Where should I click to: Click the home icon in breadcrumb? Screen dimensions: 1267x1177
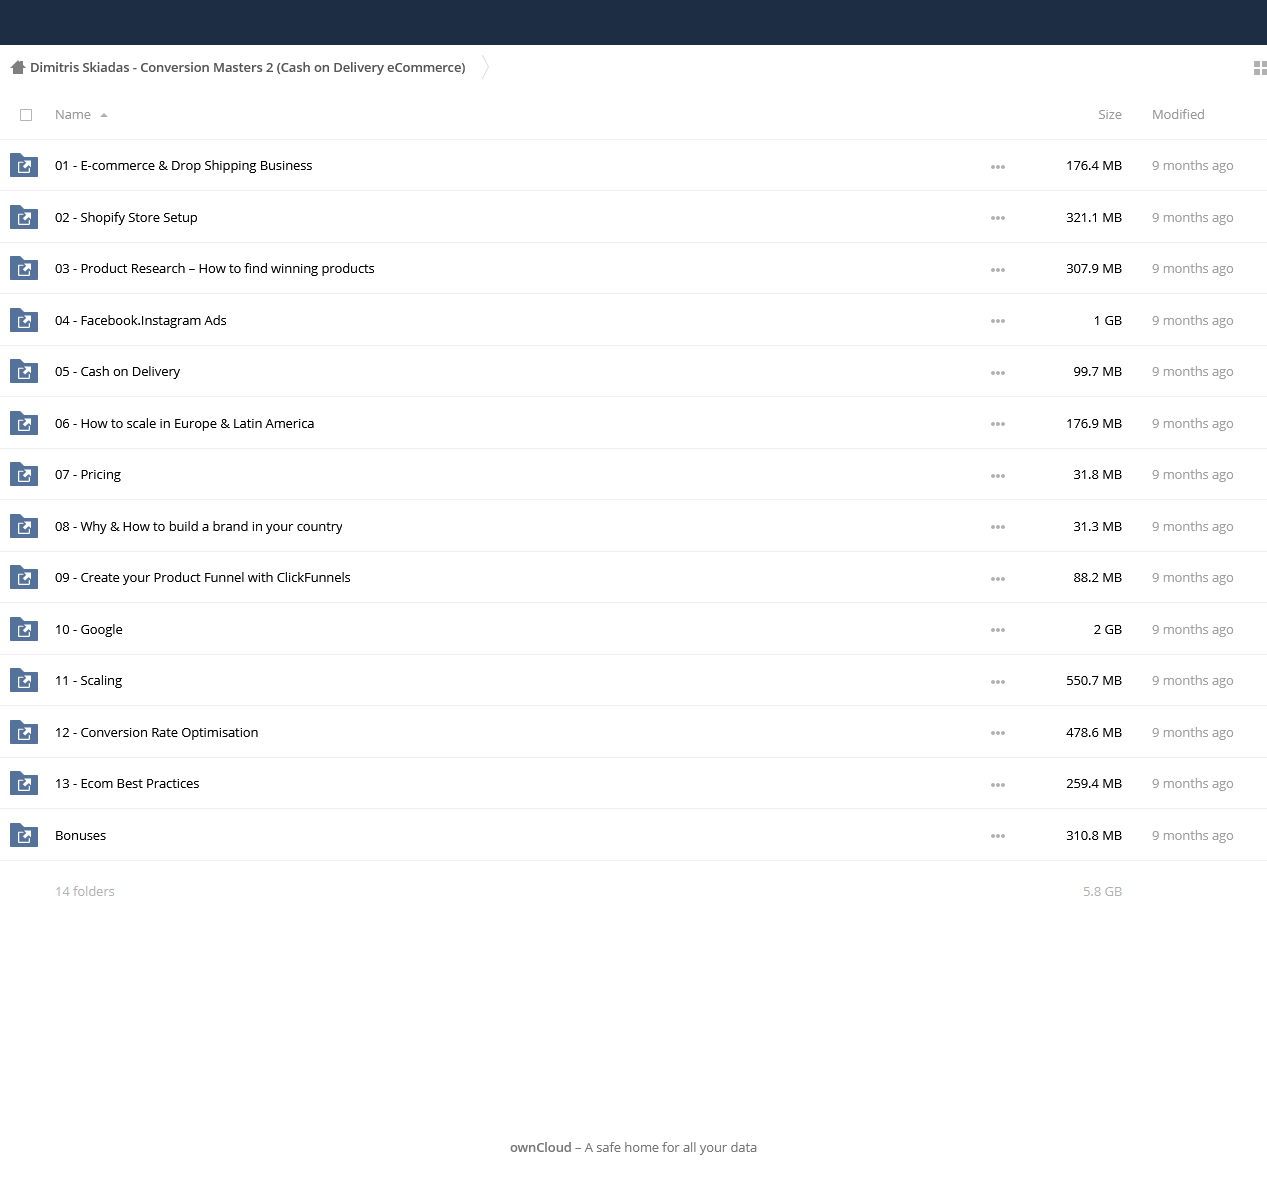17,68
